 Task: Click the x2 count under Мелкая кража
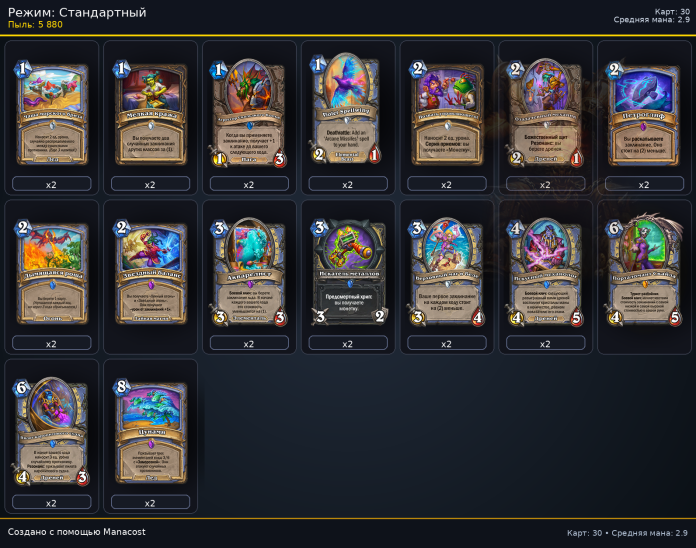point(150,184)
